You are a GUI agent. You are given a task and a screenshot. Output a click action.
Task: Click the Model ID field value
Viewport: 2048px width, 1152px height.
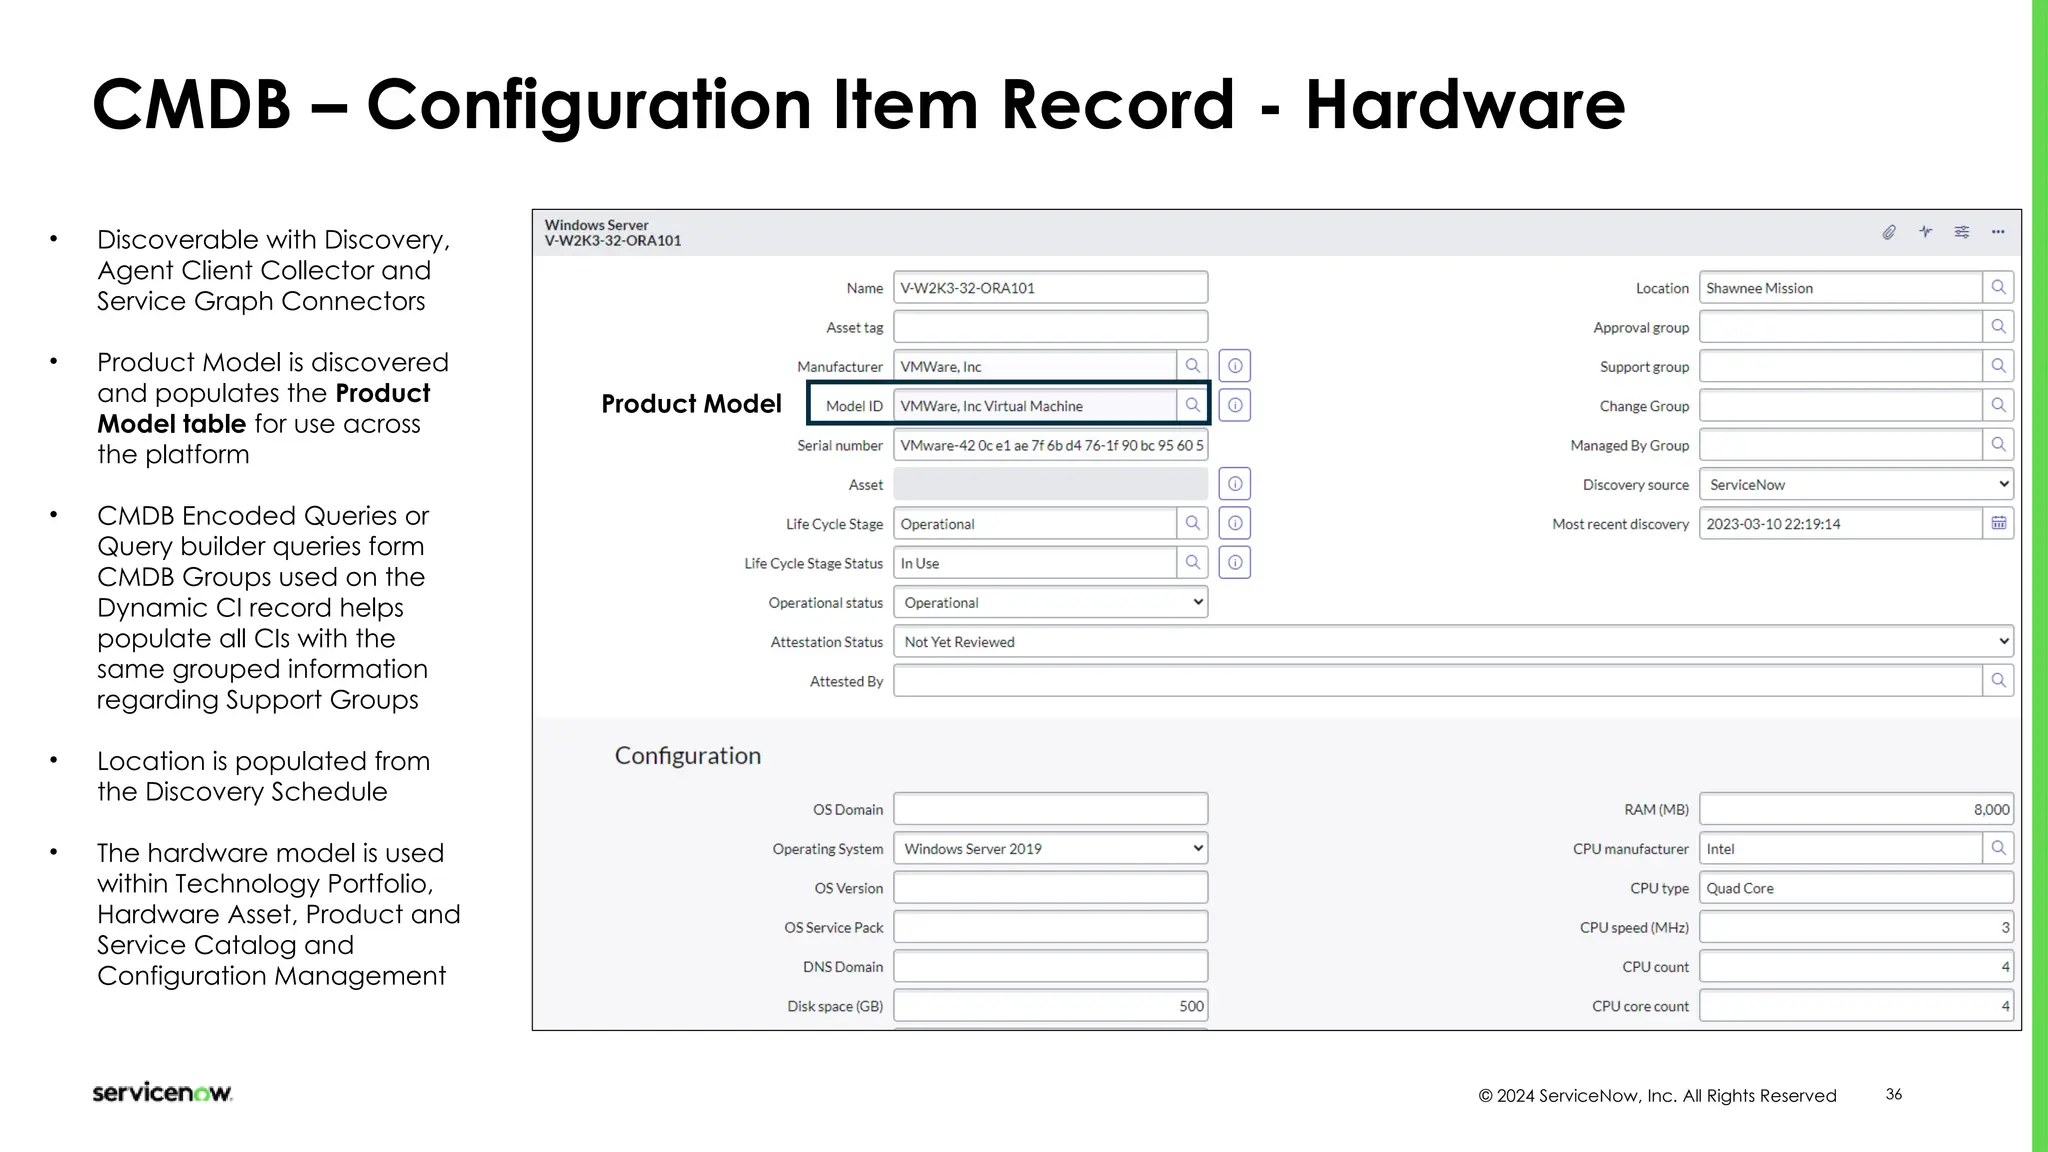click(x=1035, y=405)
